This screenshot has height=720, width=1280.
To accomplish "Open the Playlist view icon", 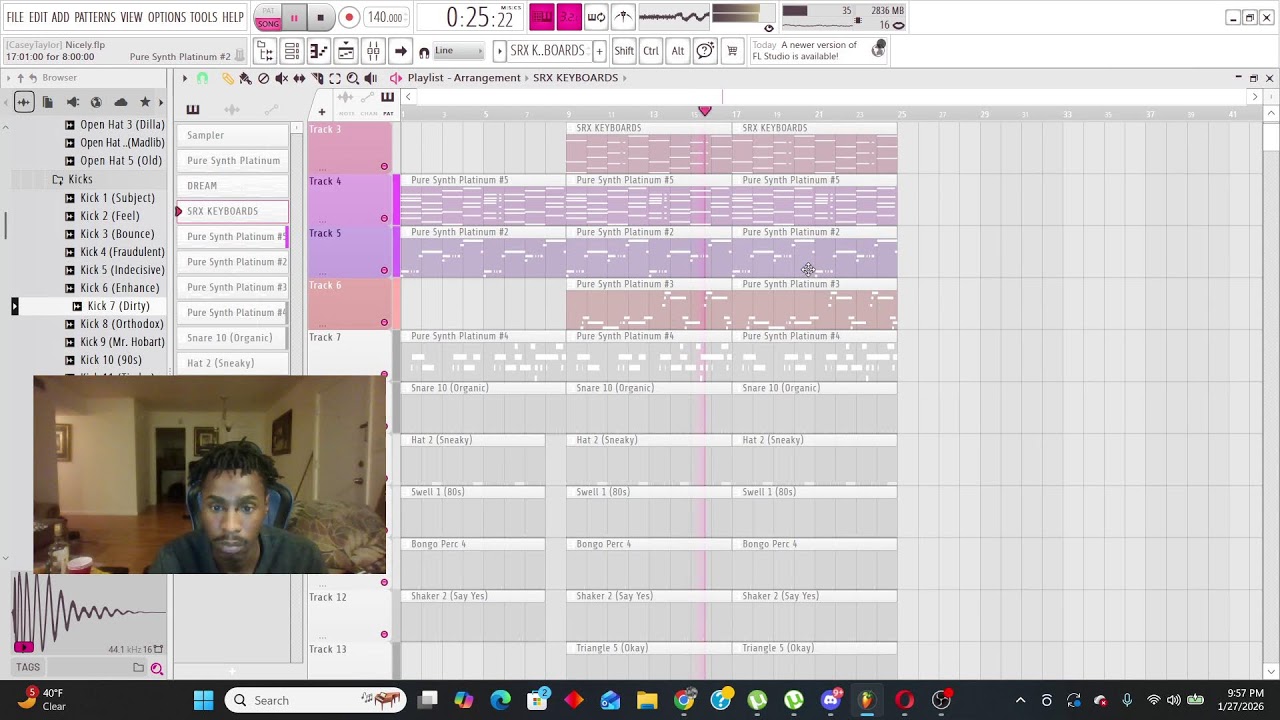I will (345, 51).
